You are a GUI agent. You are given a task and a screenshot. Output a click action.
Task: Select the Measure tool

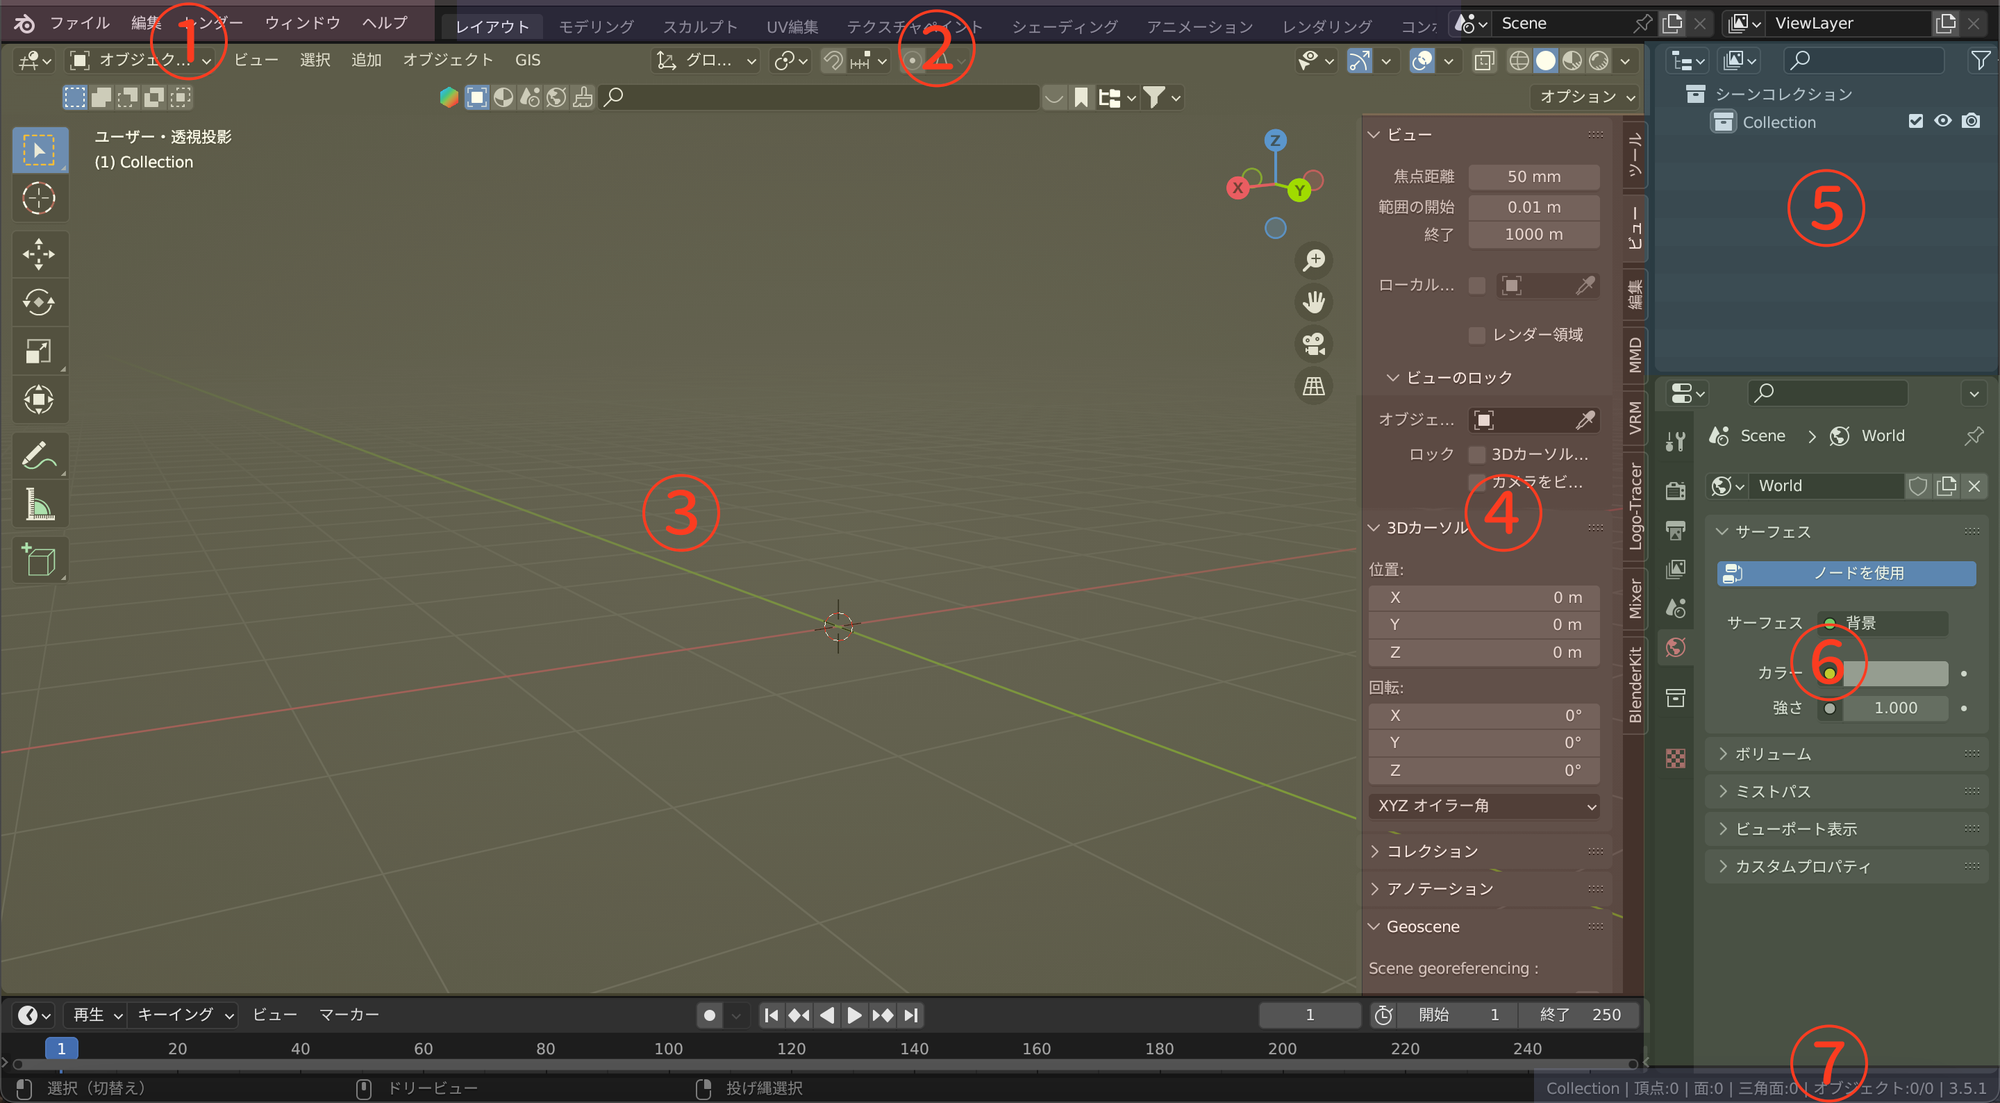click(x=40, y=505)
